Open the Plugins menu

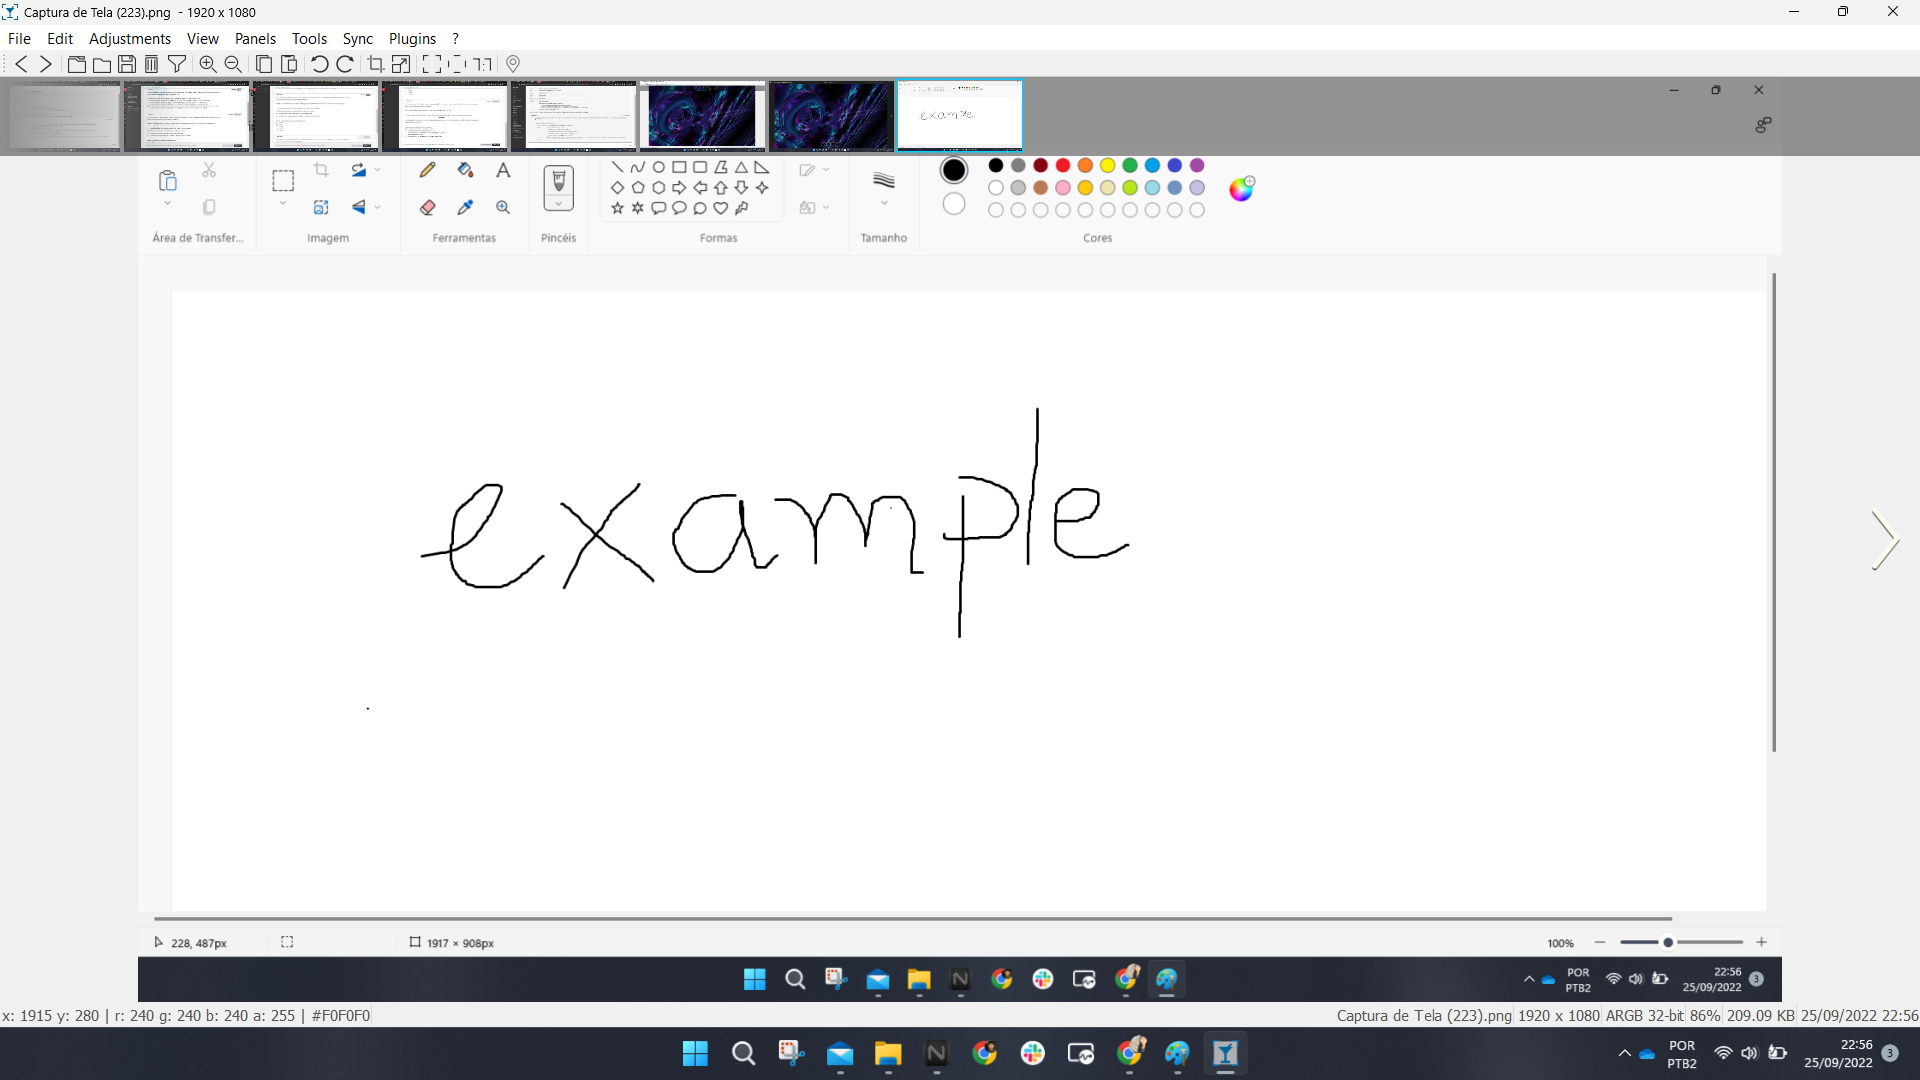(412, 38)
